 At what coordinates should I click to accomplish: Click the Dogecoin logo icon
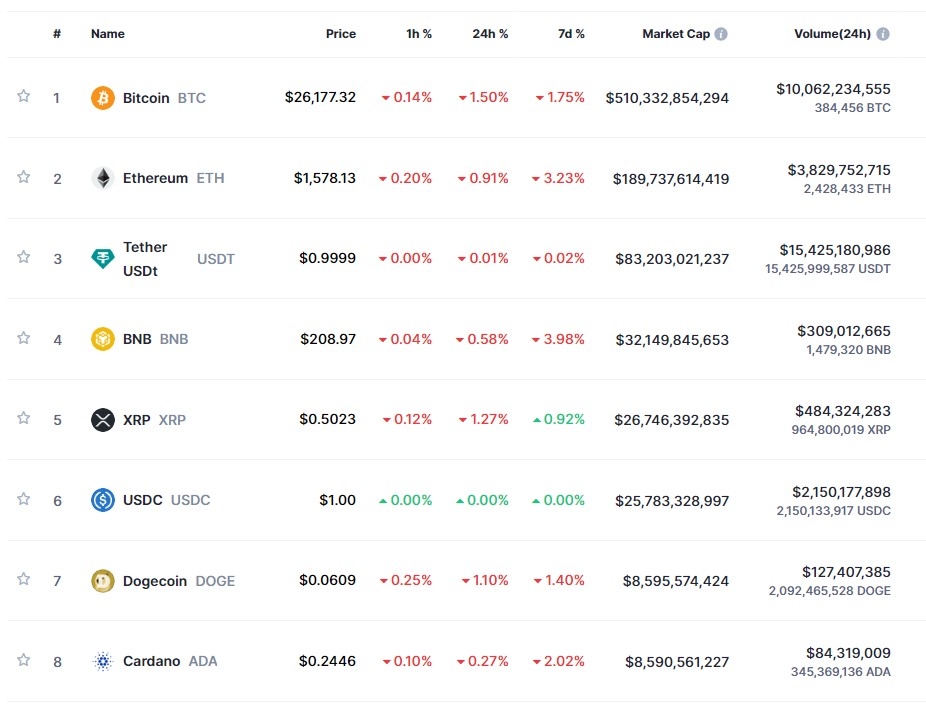click(x=103, y=581)
